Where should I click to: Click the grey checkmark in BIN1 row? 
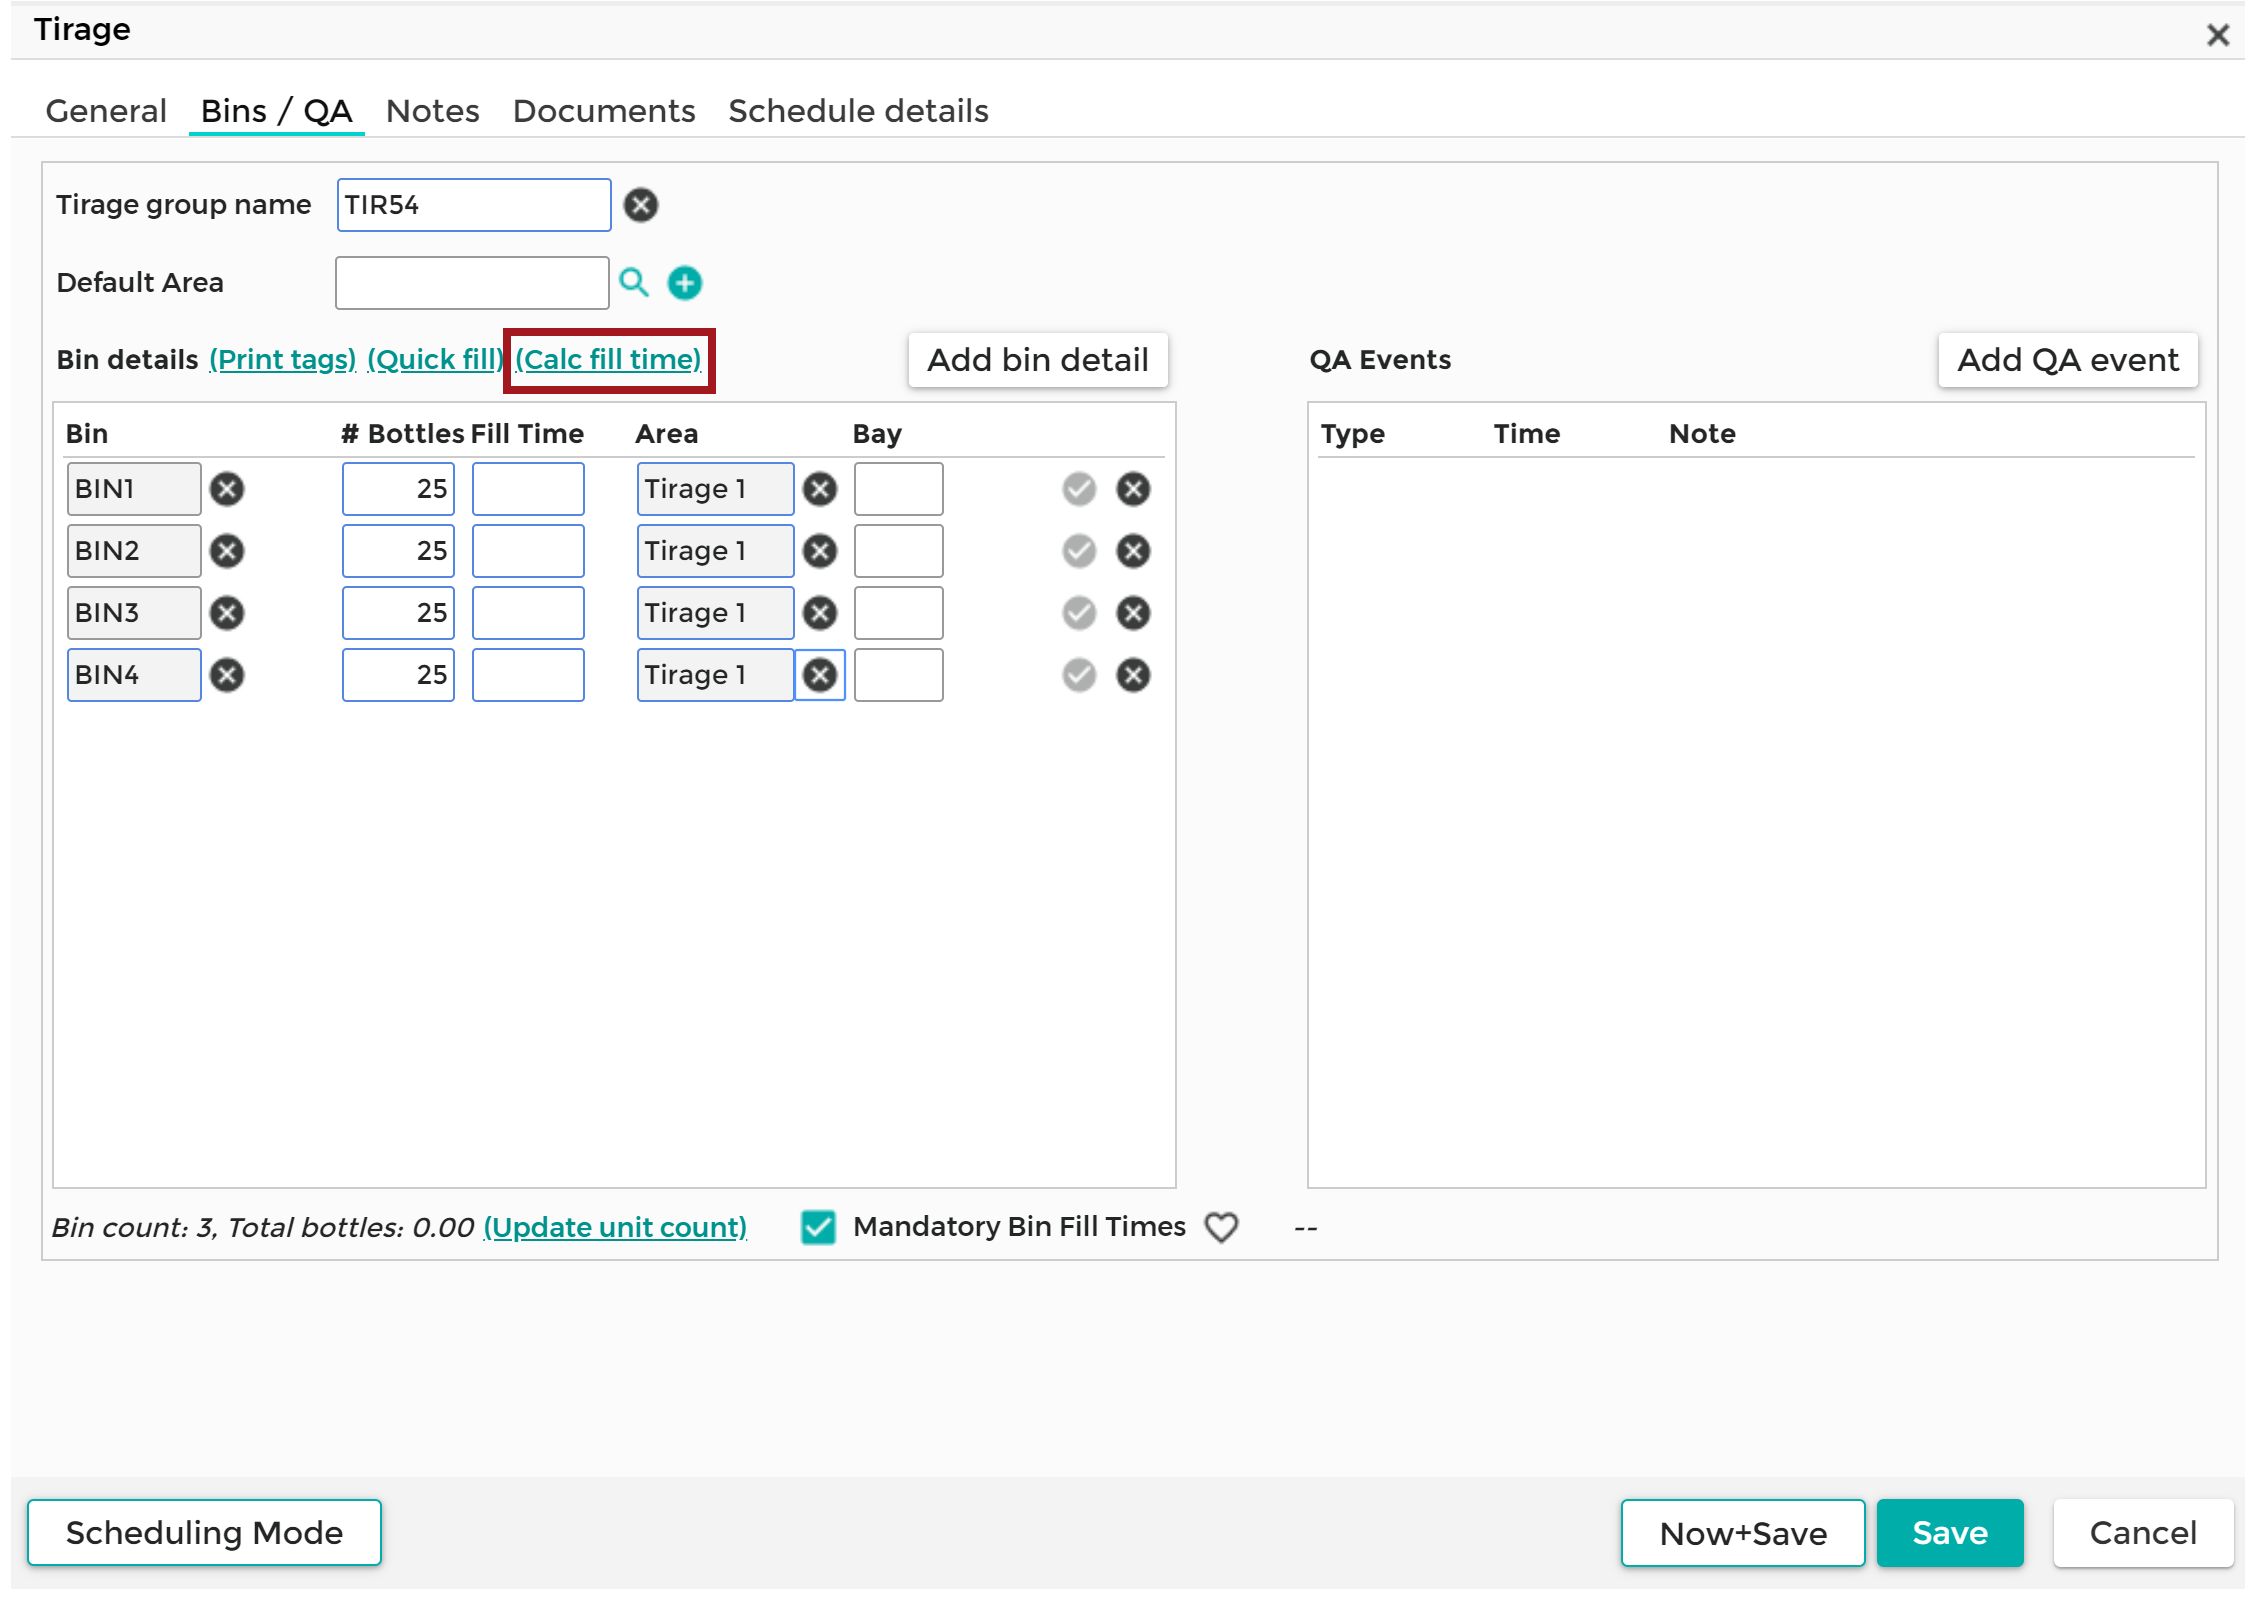(1079, 489)
